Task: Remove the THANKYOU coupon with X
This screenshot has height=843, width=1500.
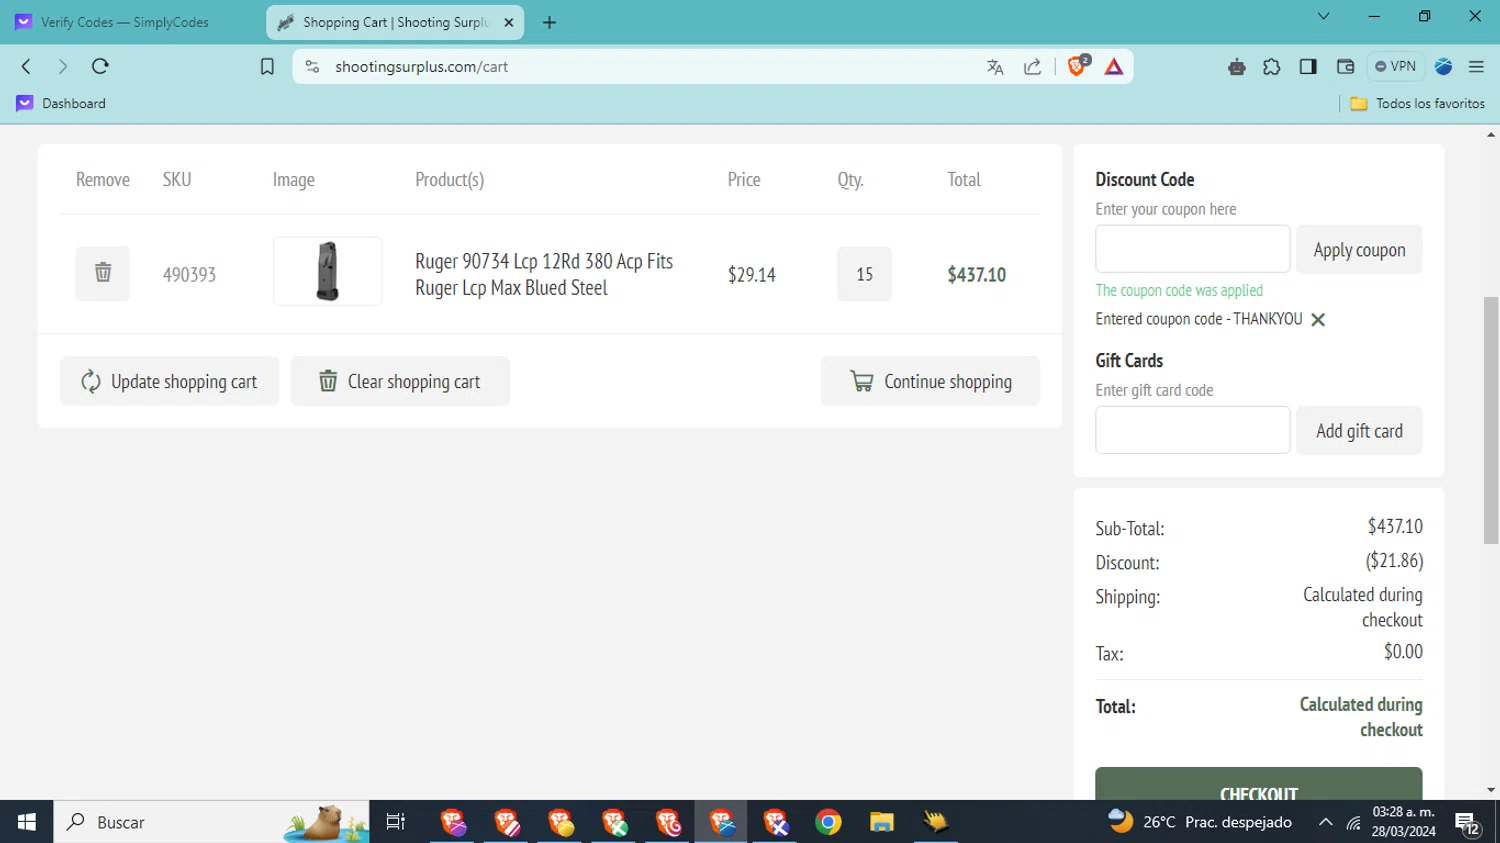Action: click(1318, 320)
